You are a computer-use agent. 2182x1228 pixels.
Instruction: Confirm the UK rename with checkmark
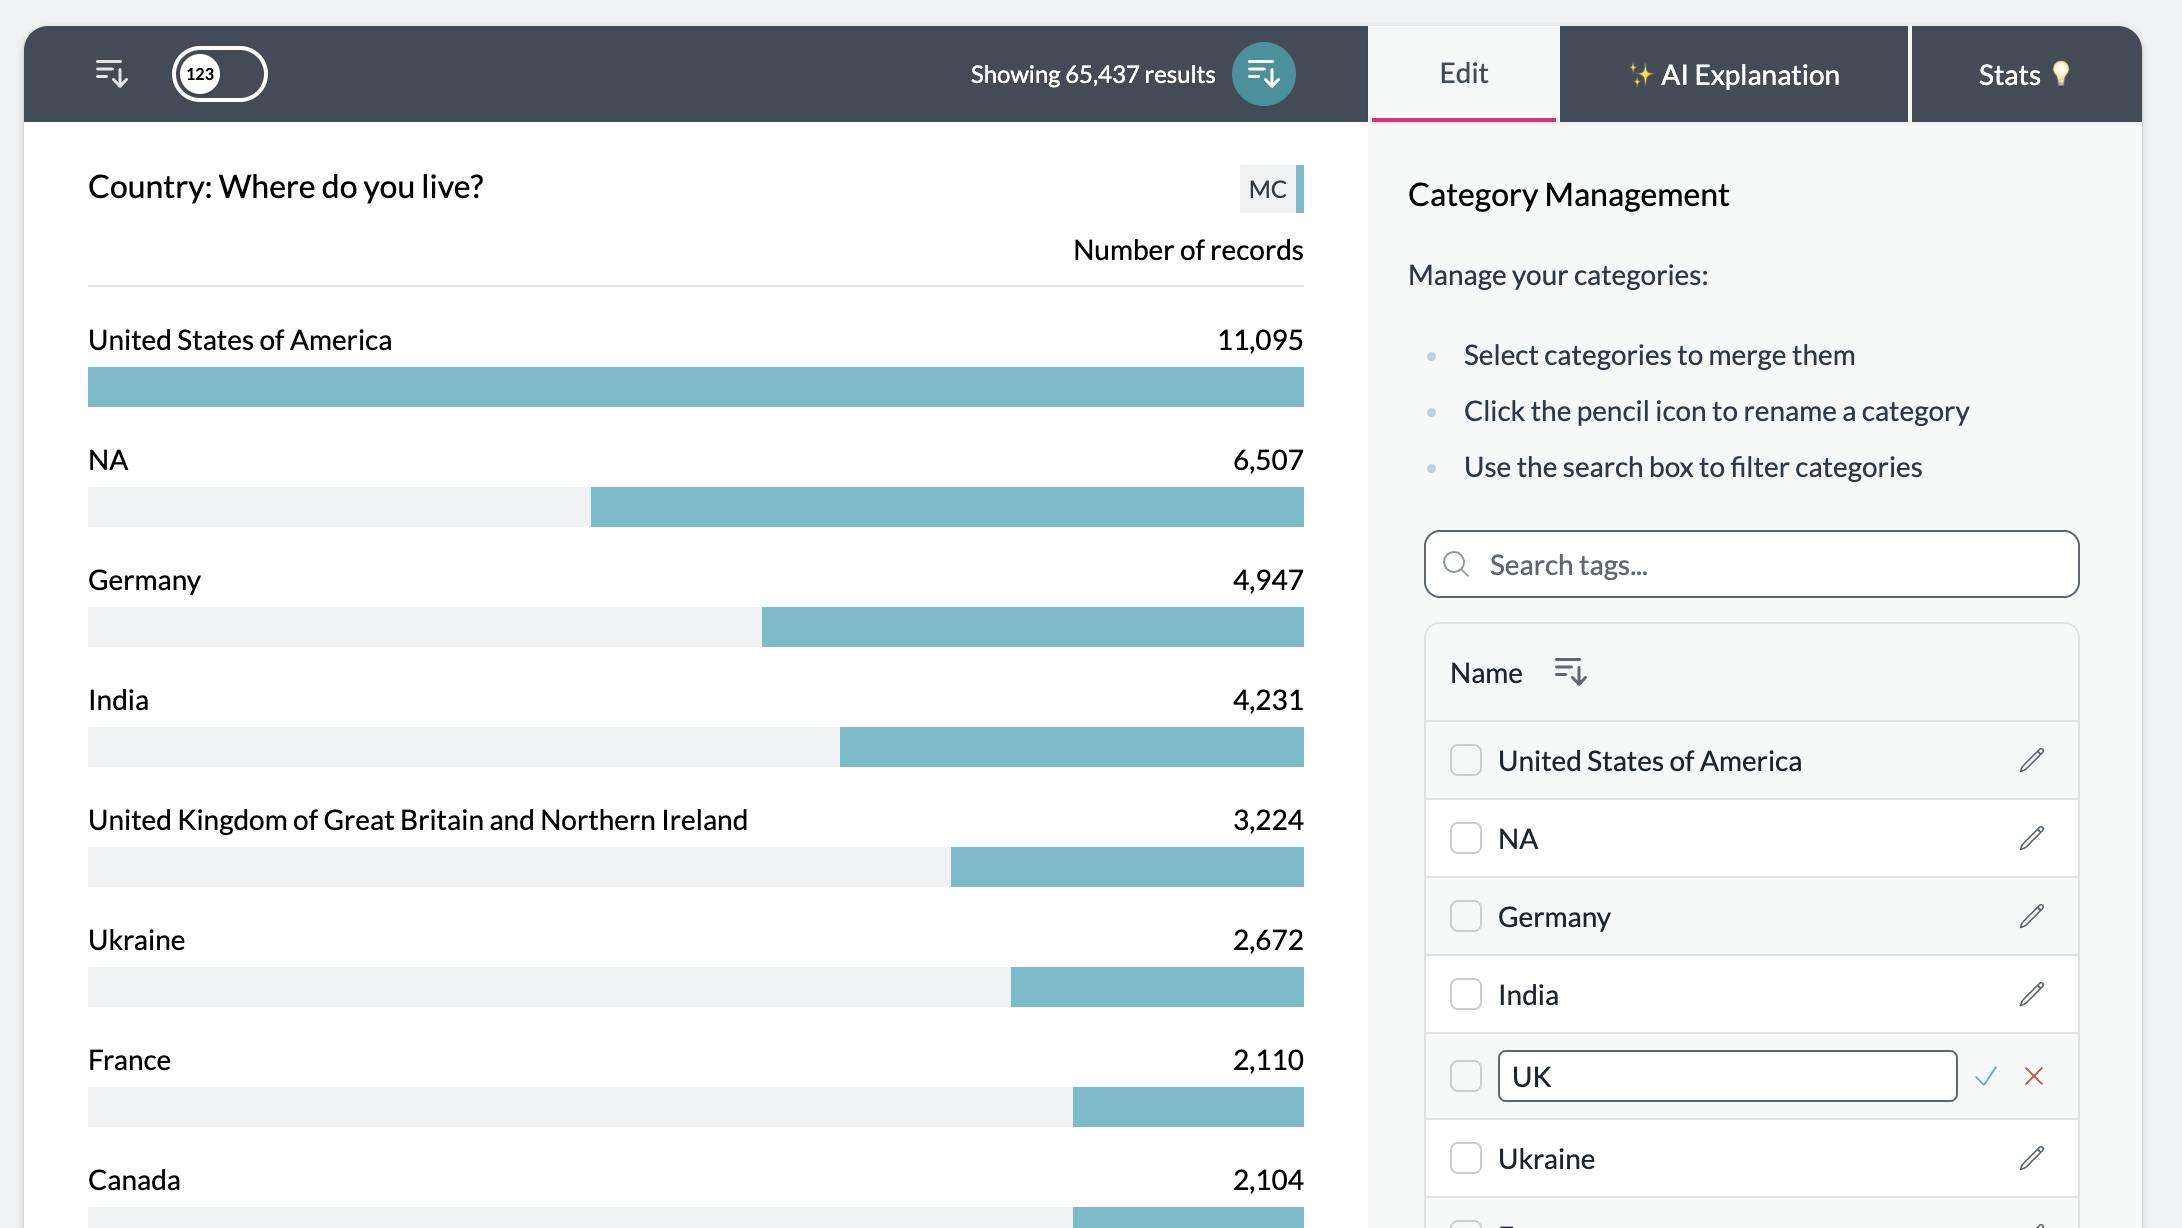point(1986,1077)
